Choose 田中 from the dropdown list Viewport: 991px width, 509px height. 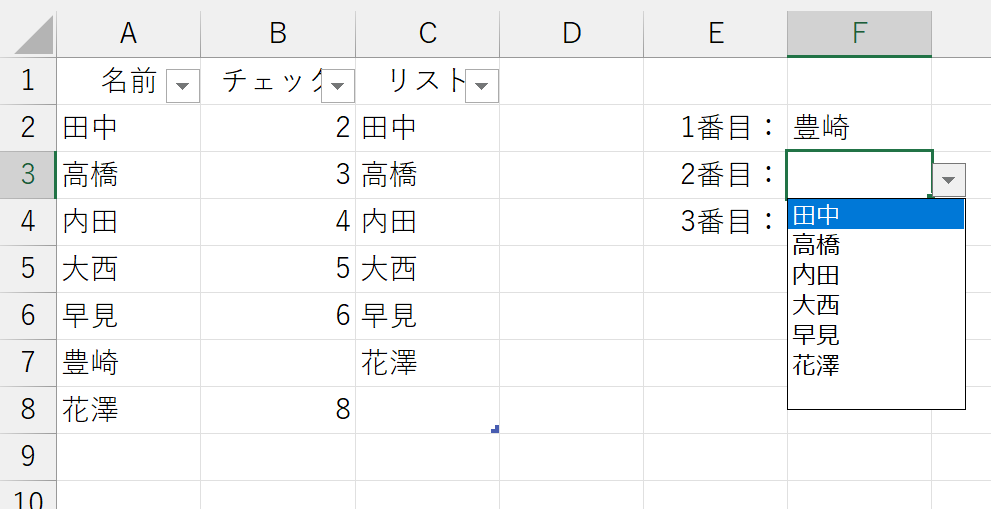(x=875, y=215)
